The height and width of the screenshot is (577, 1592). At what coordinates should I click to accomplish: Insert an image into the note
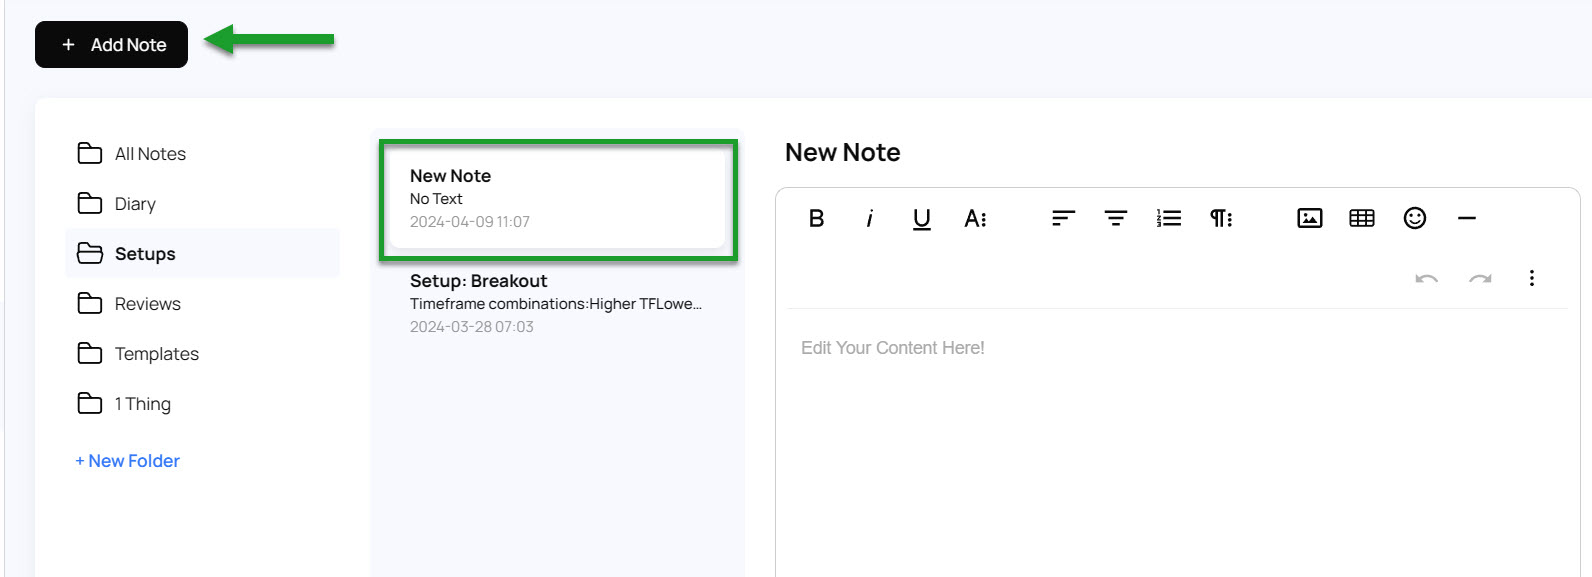coord(1309,218)
